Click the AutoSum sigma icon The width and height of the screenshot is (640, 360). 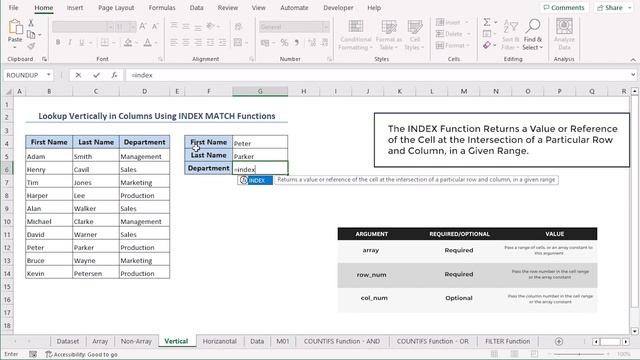tap(487, 22)
